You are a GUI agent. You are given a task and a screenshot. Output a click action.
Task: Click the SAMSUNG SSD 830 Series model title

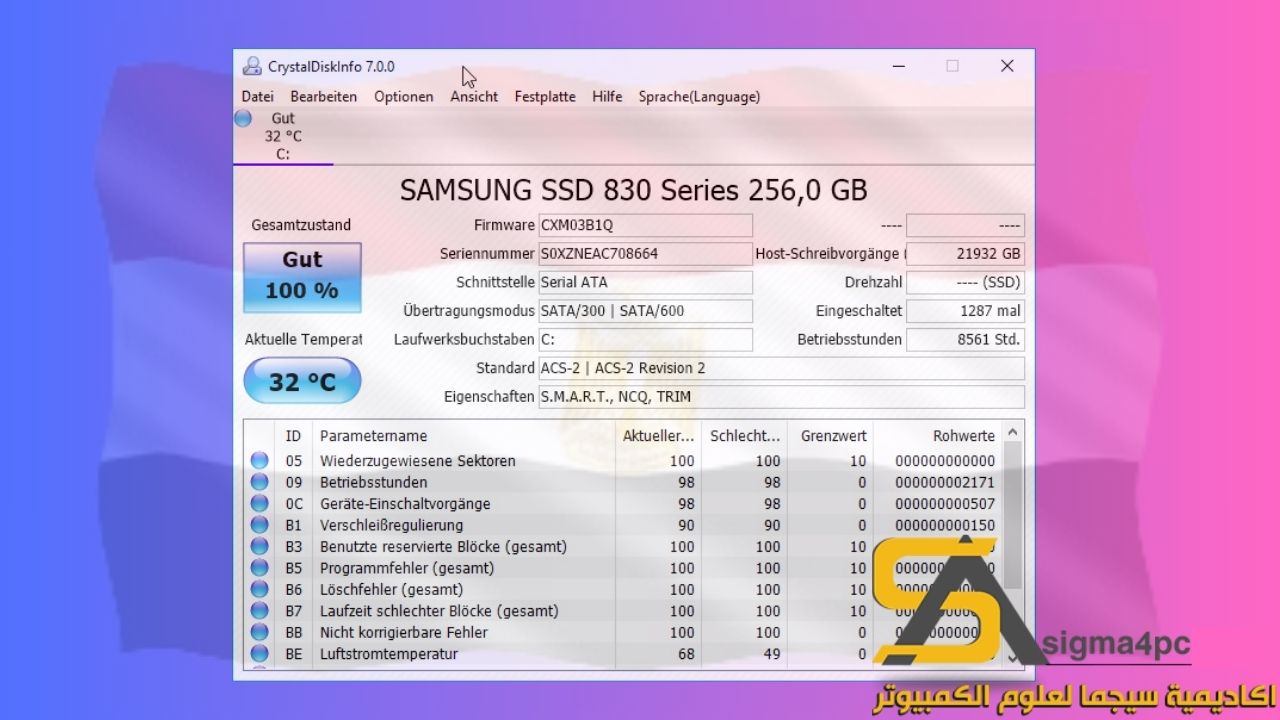633,190
